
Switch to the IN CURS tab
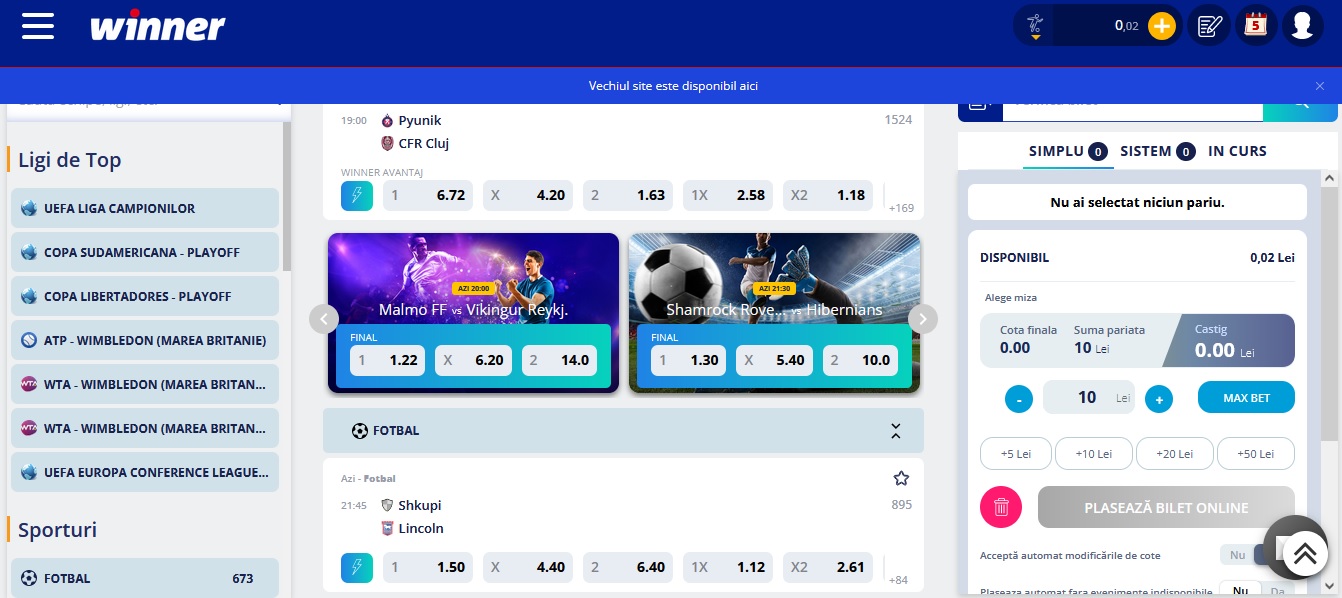(x=1237, y=151)
